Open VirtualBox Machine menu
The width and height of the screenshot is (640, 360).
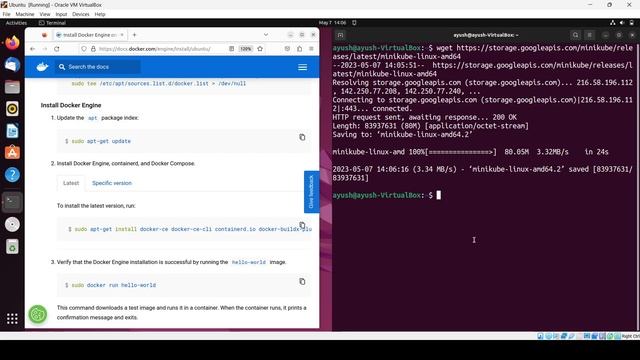[25, 14]
